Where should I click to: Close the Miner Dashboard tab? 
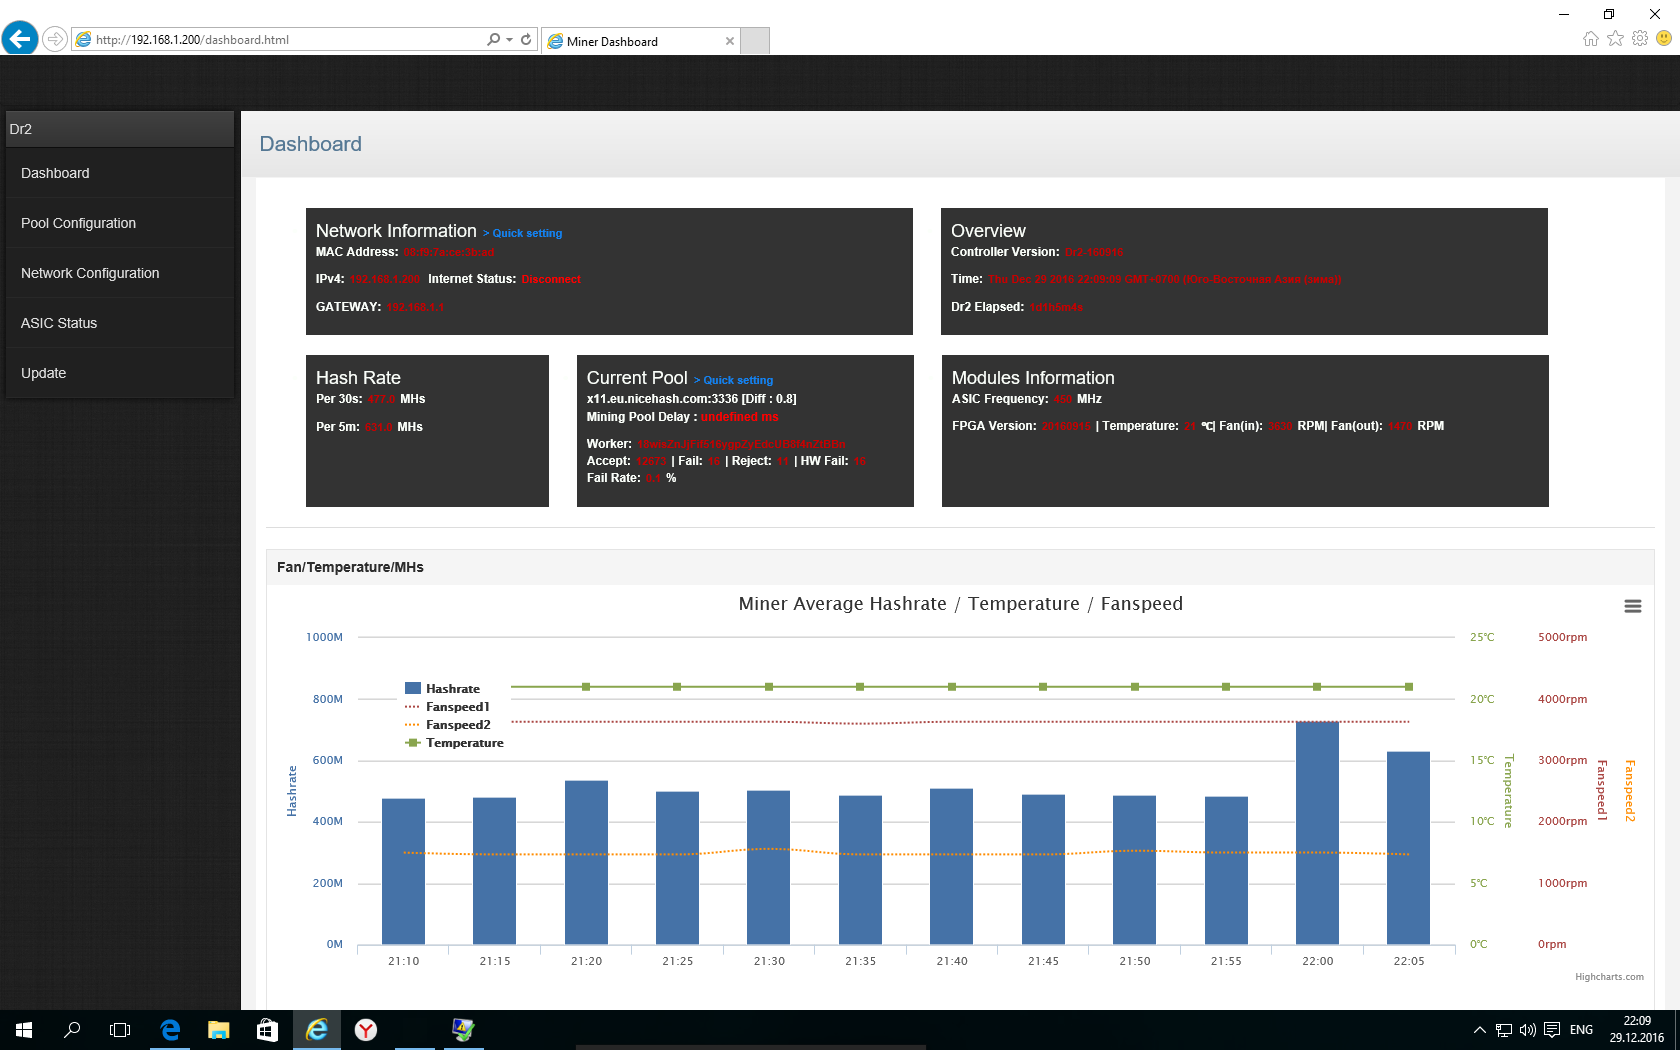[x=730, y=41]
